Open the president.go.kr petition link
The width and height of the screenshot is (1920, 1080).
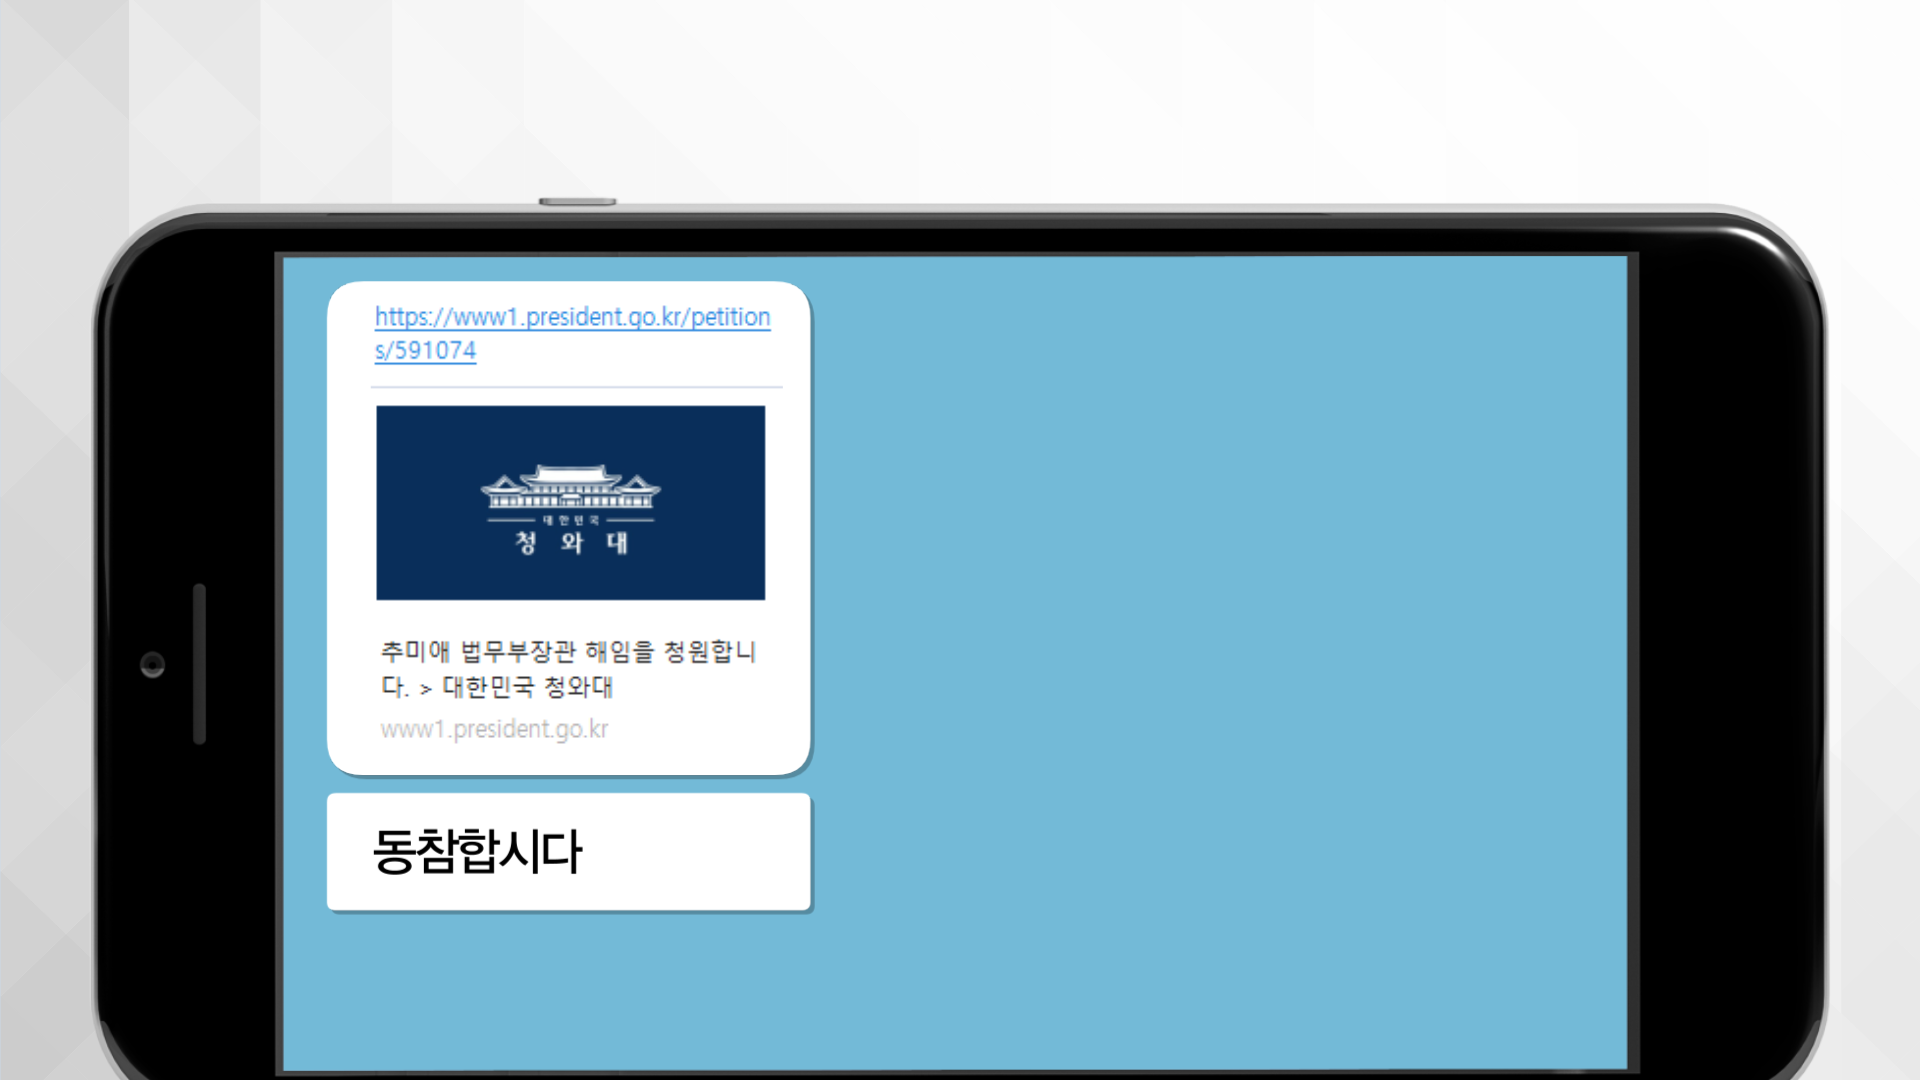tap(572, 333)
